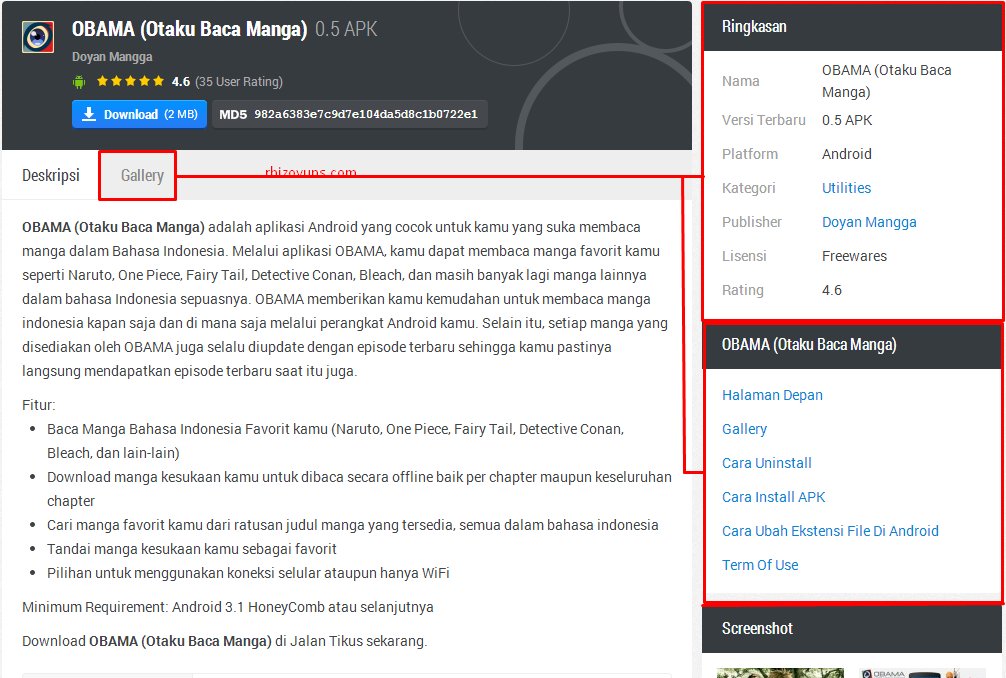This screenshot has width=1006, height=678.
Task: Click the first screenshot thumbnail
Action: point(780,673)
